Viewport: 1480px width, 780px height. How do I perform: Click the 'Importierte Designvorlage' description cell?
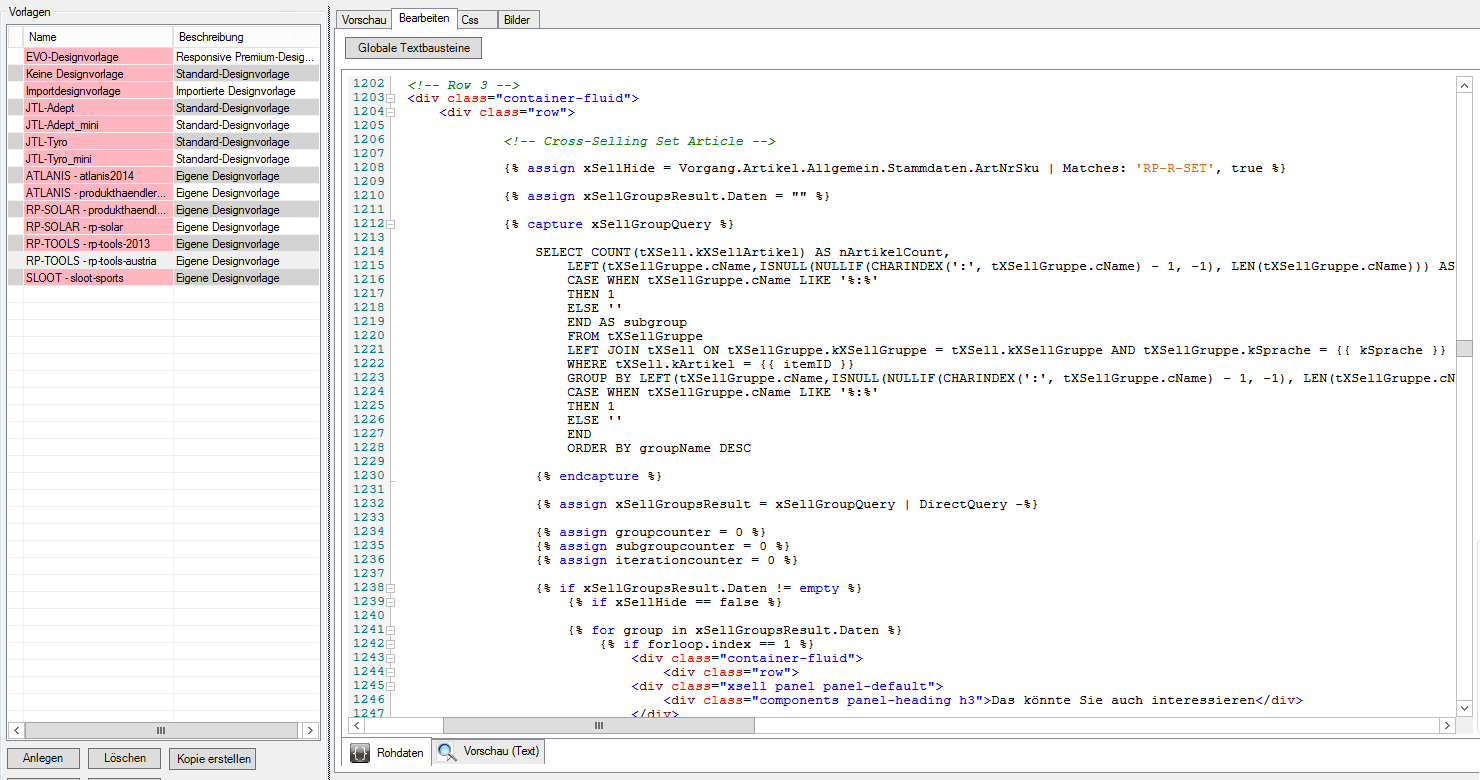coord(246,91)
